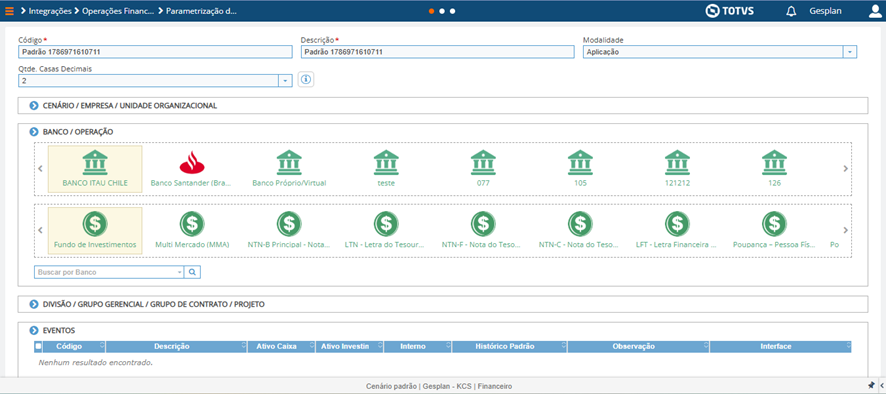The image size is (886, 394).
Task: Select the teste bank
Action: 386,169
